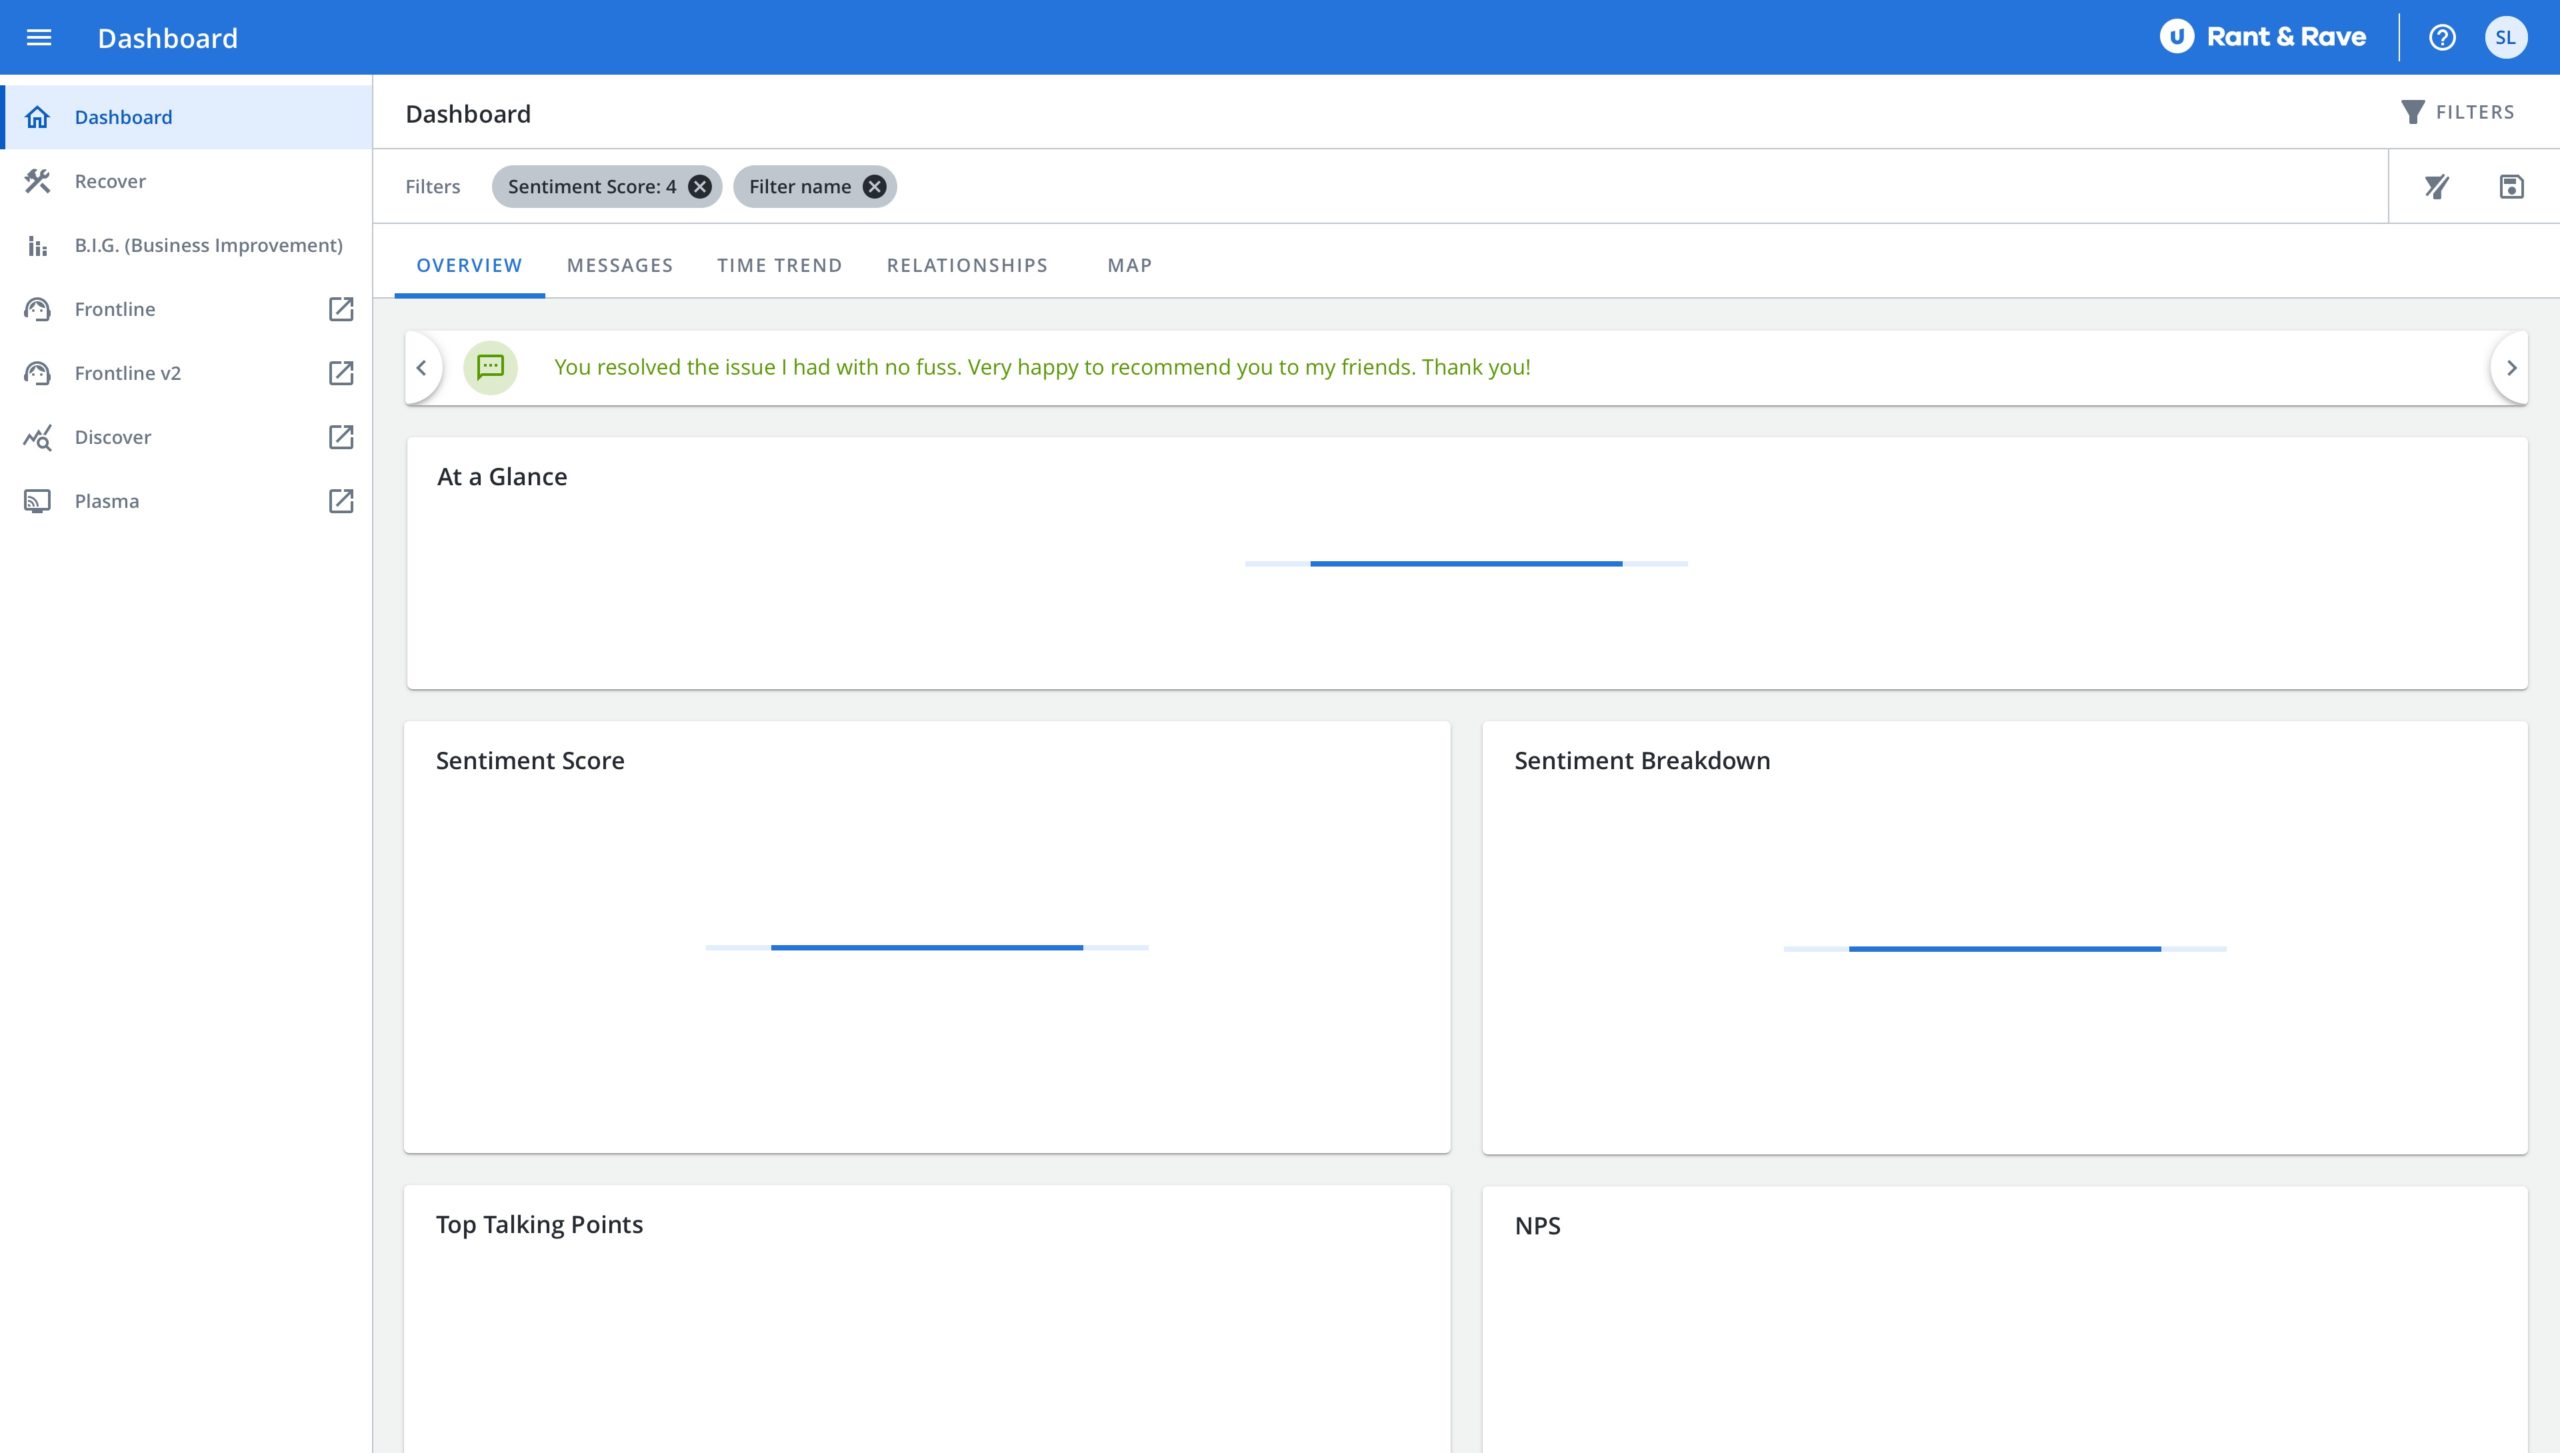Click the Top Talking Points card title
This screenshot has height=1453, width=2560.
coord(539,1226)
